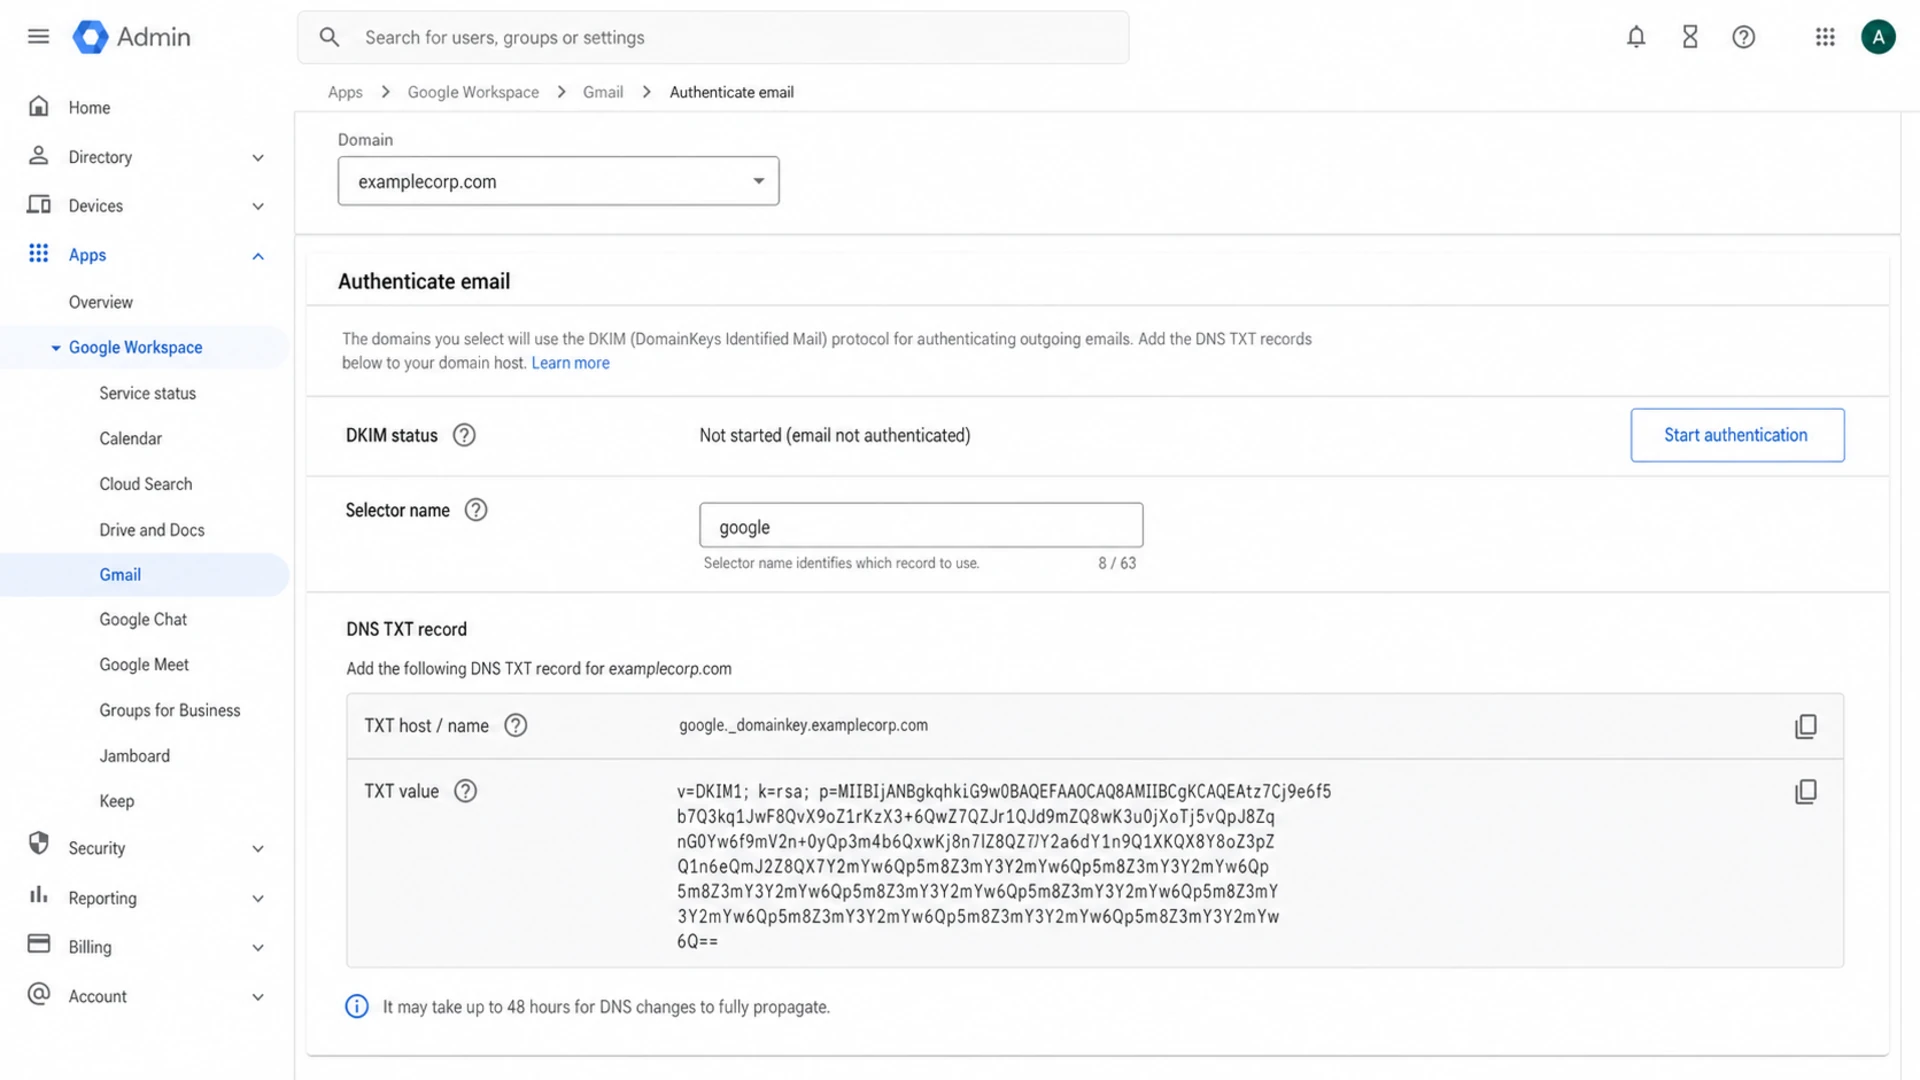Open the notifications bell
Viewport: 1920px width, 1080px height.
[x=1636, y=37]
